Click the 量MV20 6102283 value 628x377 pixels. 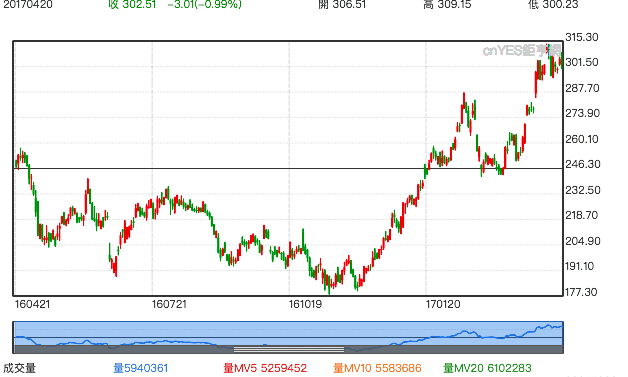point(487,368)
